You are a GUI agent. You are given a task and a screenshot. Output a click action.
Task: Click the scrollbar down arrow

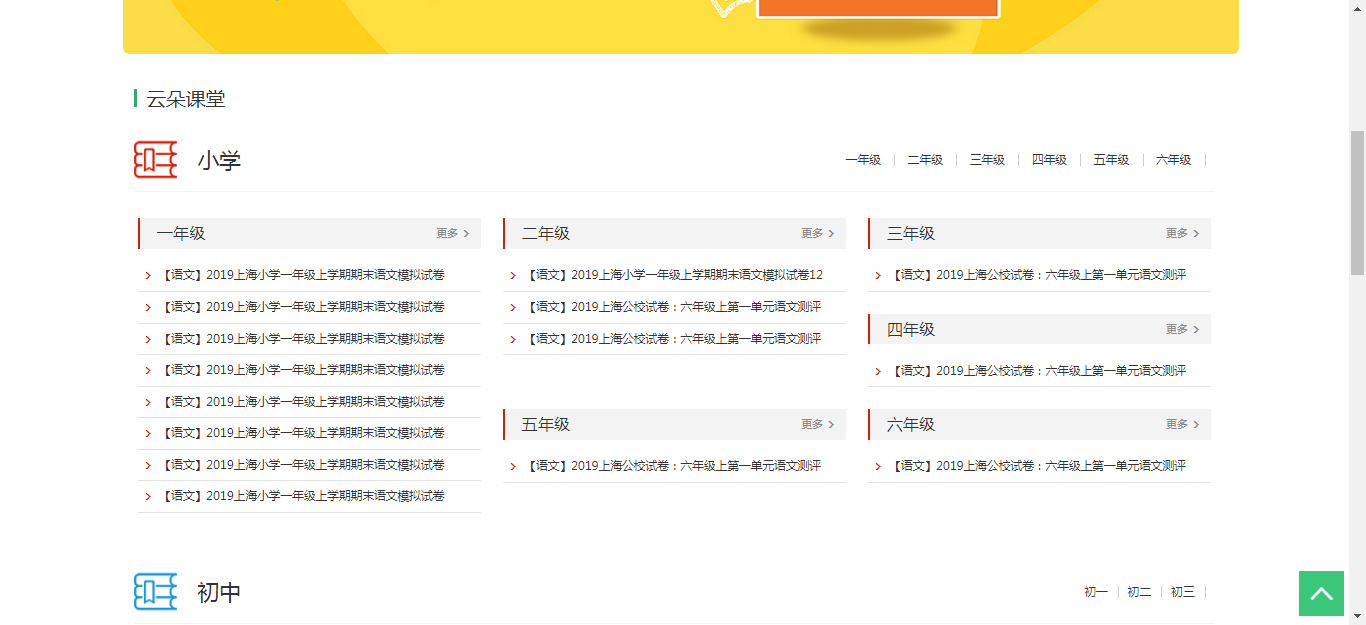point(1357,616)
